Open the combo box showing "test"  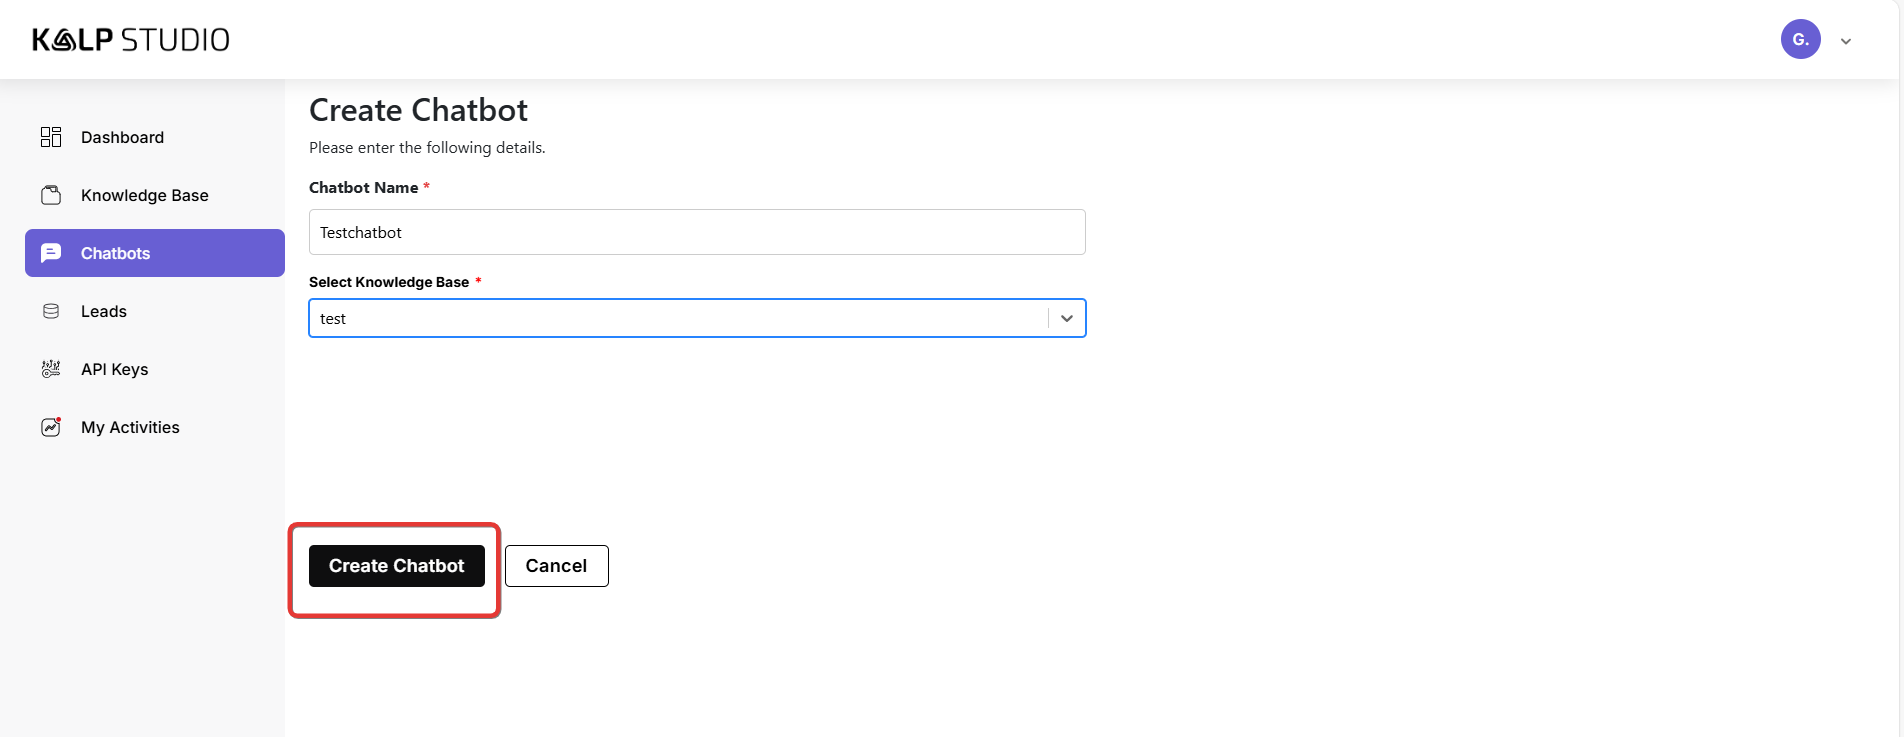tap(680, 318)
